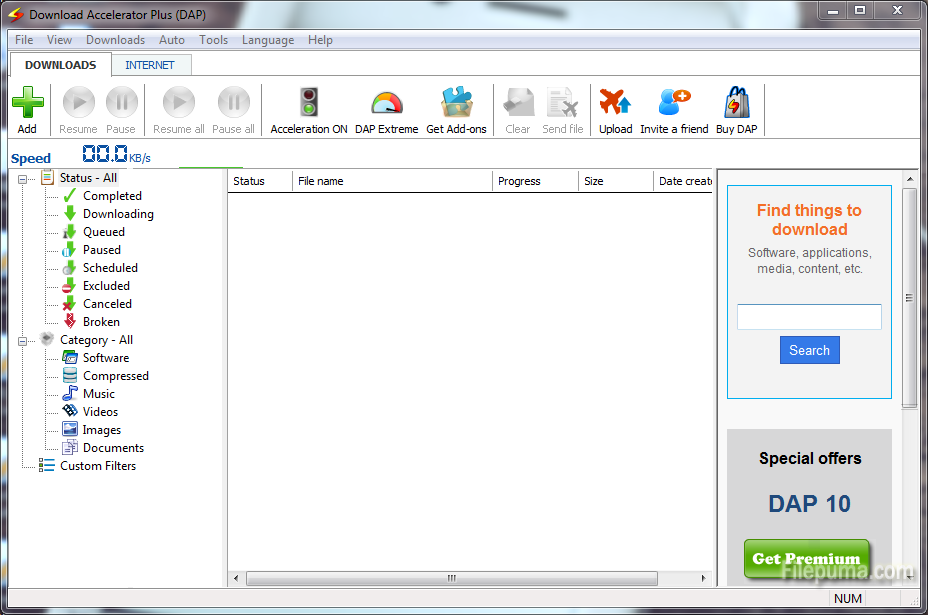Focus the Find things to download field
Viewport: 928px width, 615px height.
coord(809,317)
